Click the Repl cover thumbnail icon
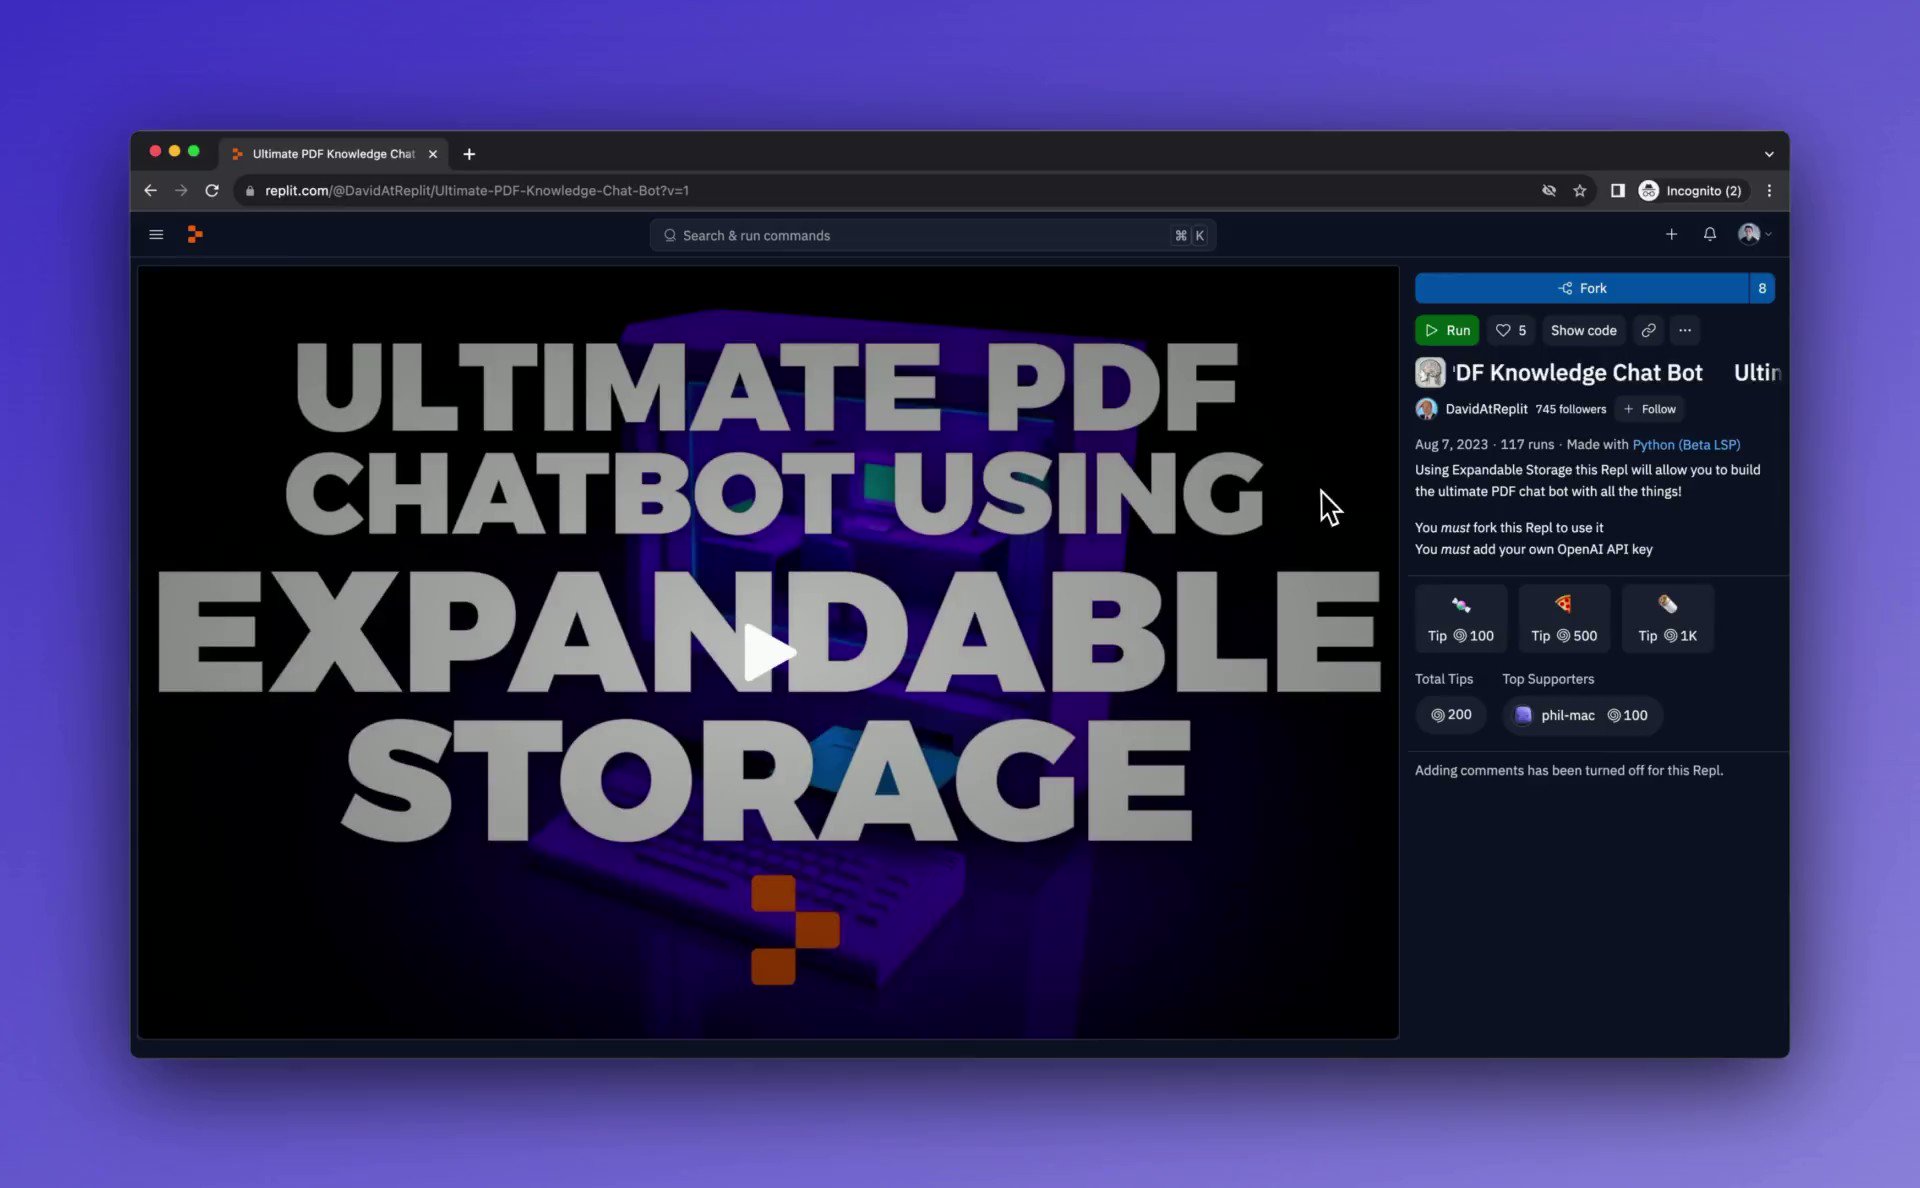The width and height of the screenshot is (1920, 1188). (x=1430, y=373)
